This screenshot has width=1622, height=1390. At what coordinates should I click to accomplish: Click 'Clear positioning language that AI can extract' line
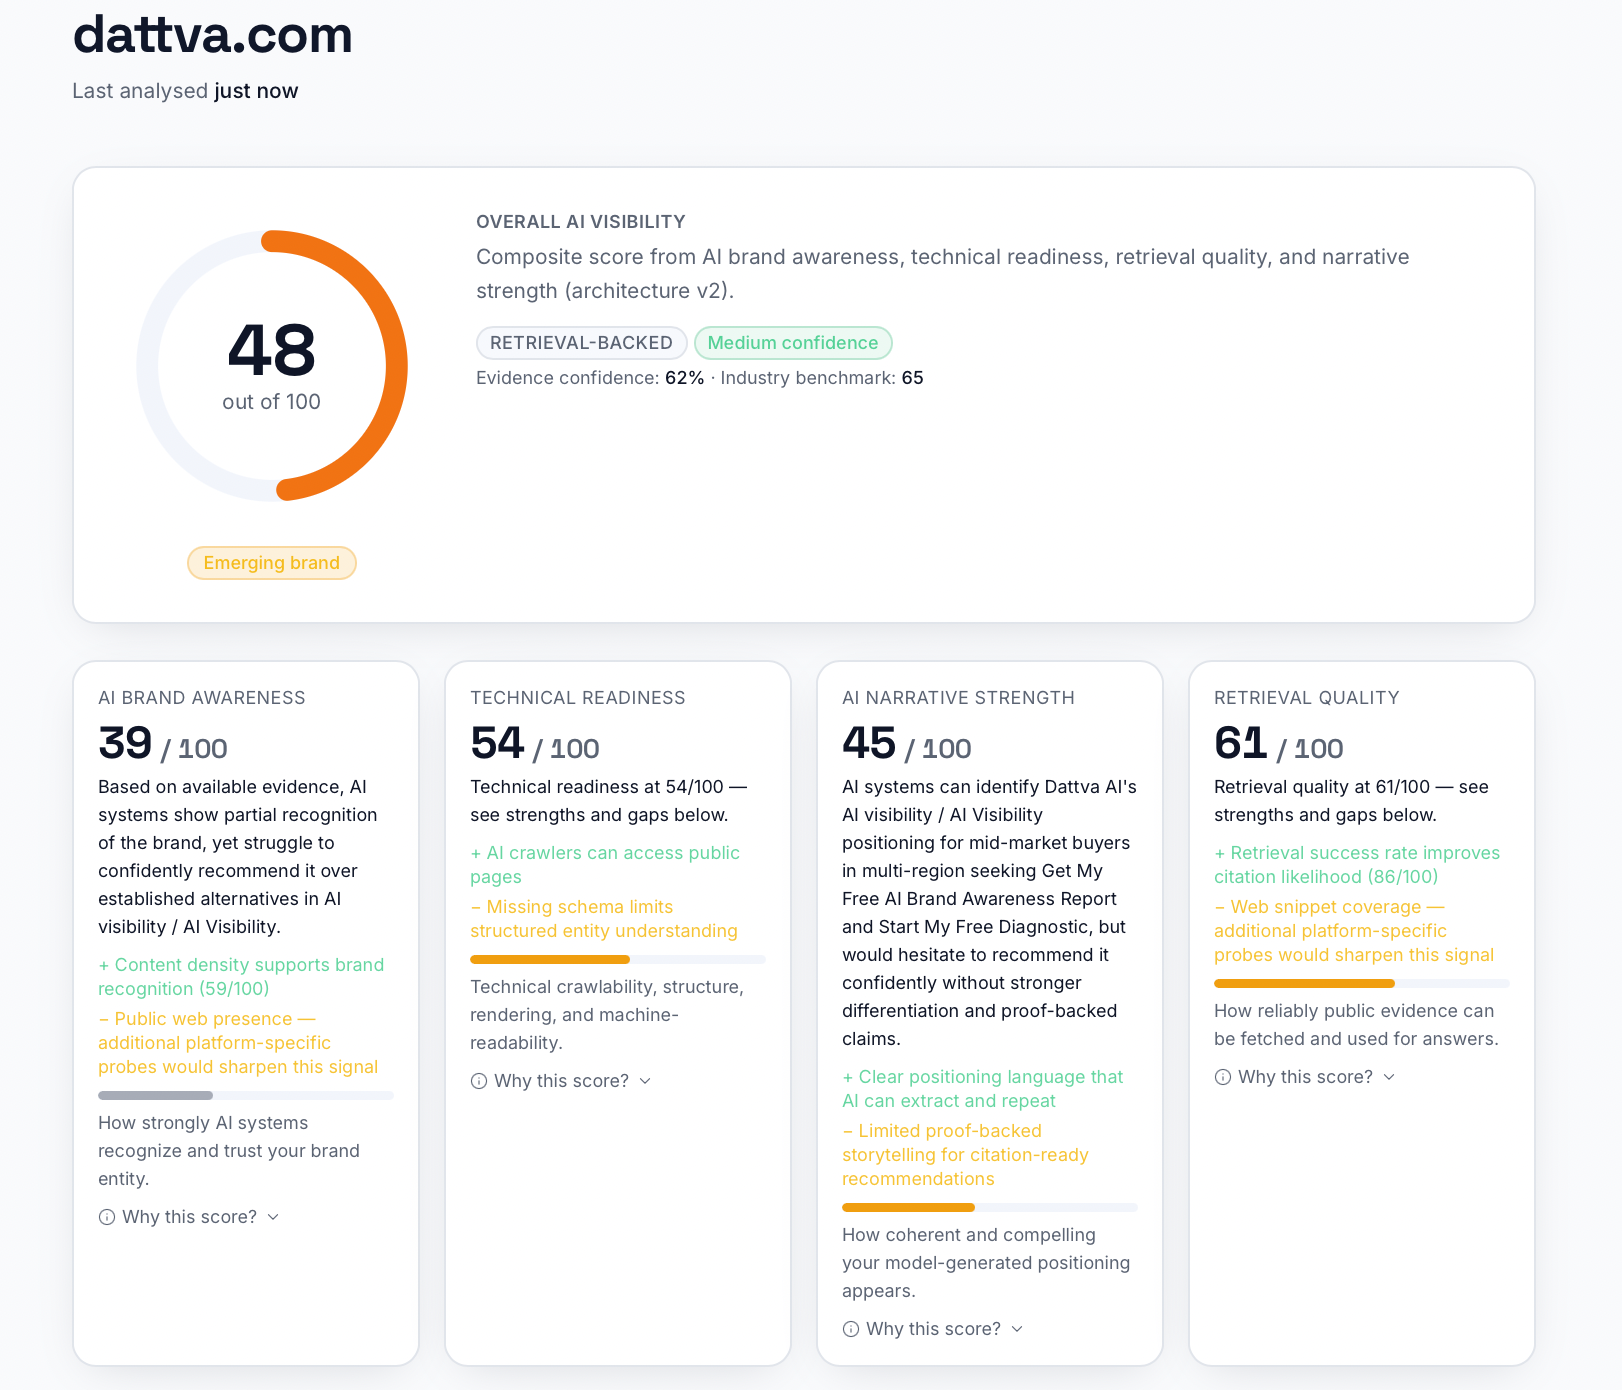pos(983,1089)
